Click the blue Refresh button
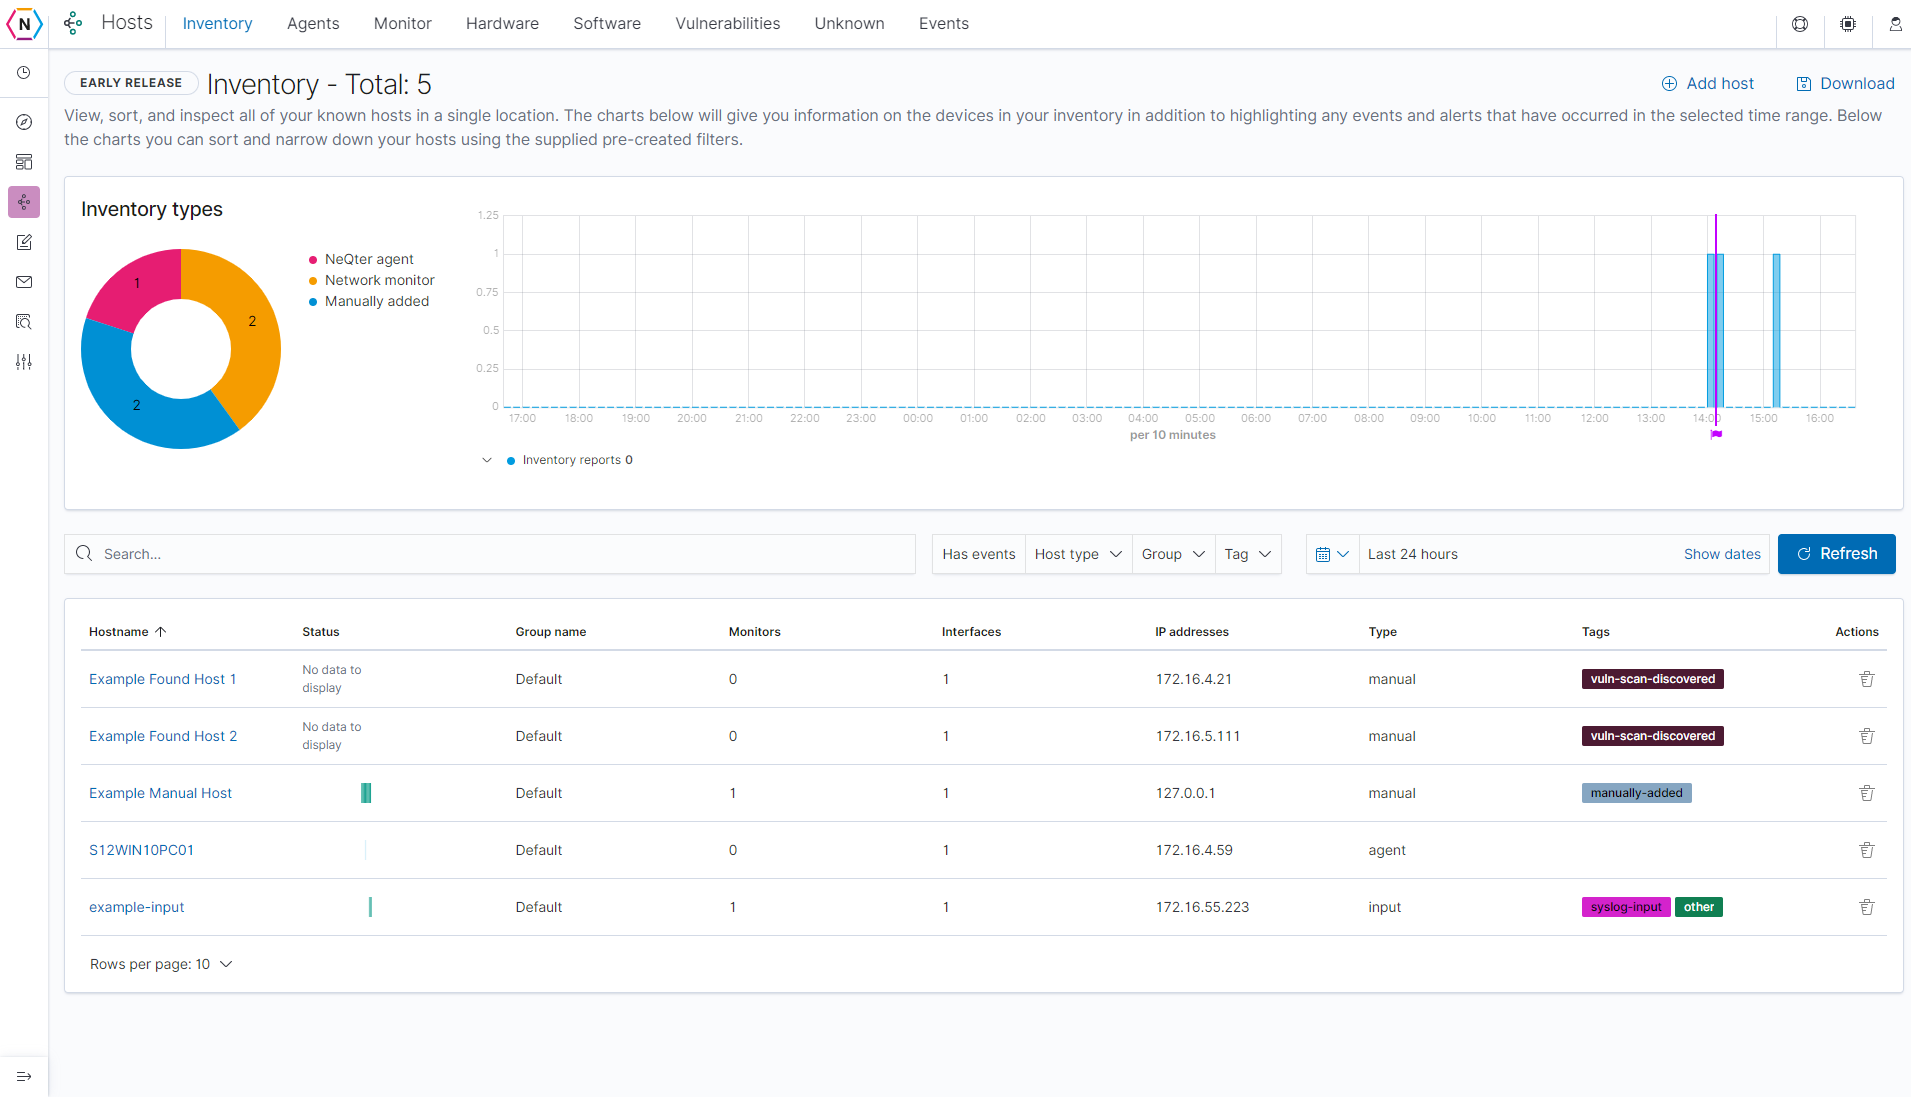The height and width of the screenshot is (1097, 1911). pyautogui.click(x=1837, y=554)
